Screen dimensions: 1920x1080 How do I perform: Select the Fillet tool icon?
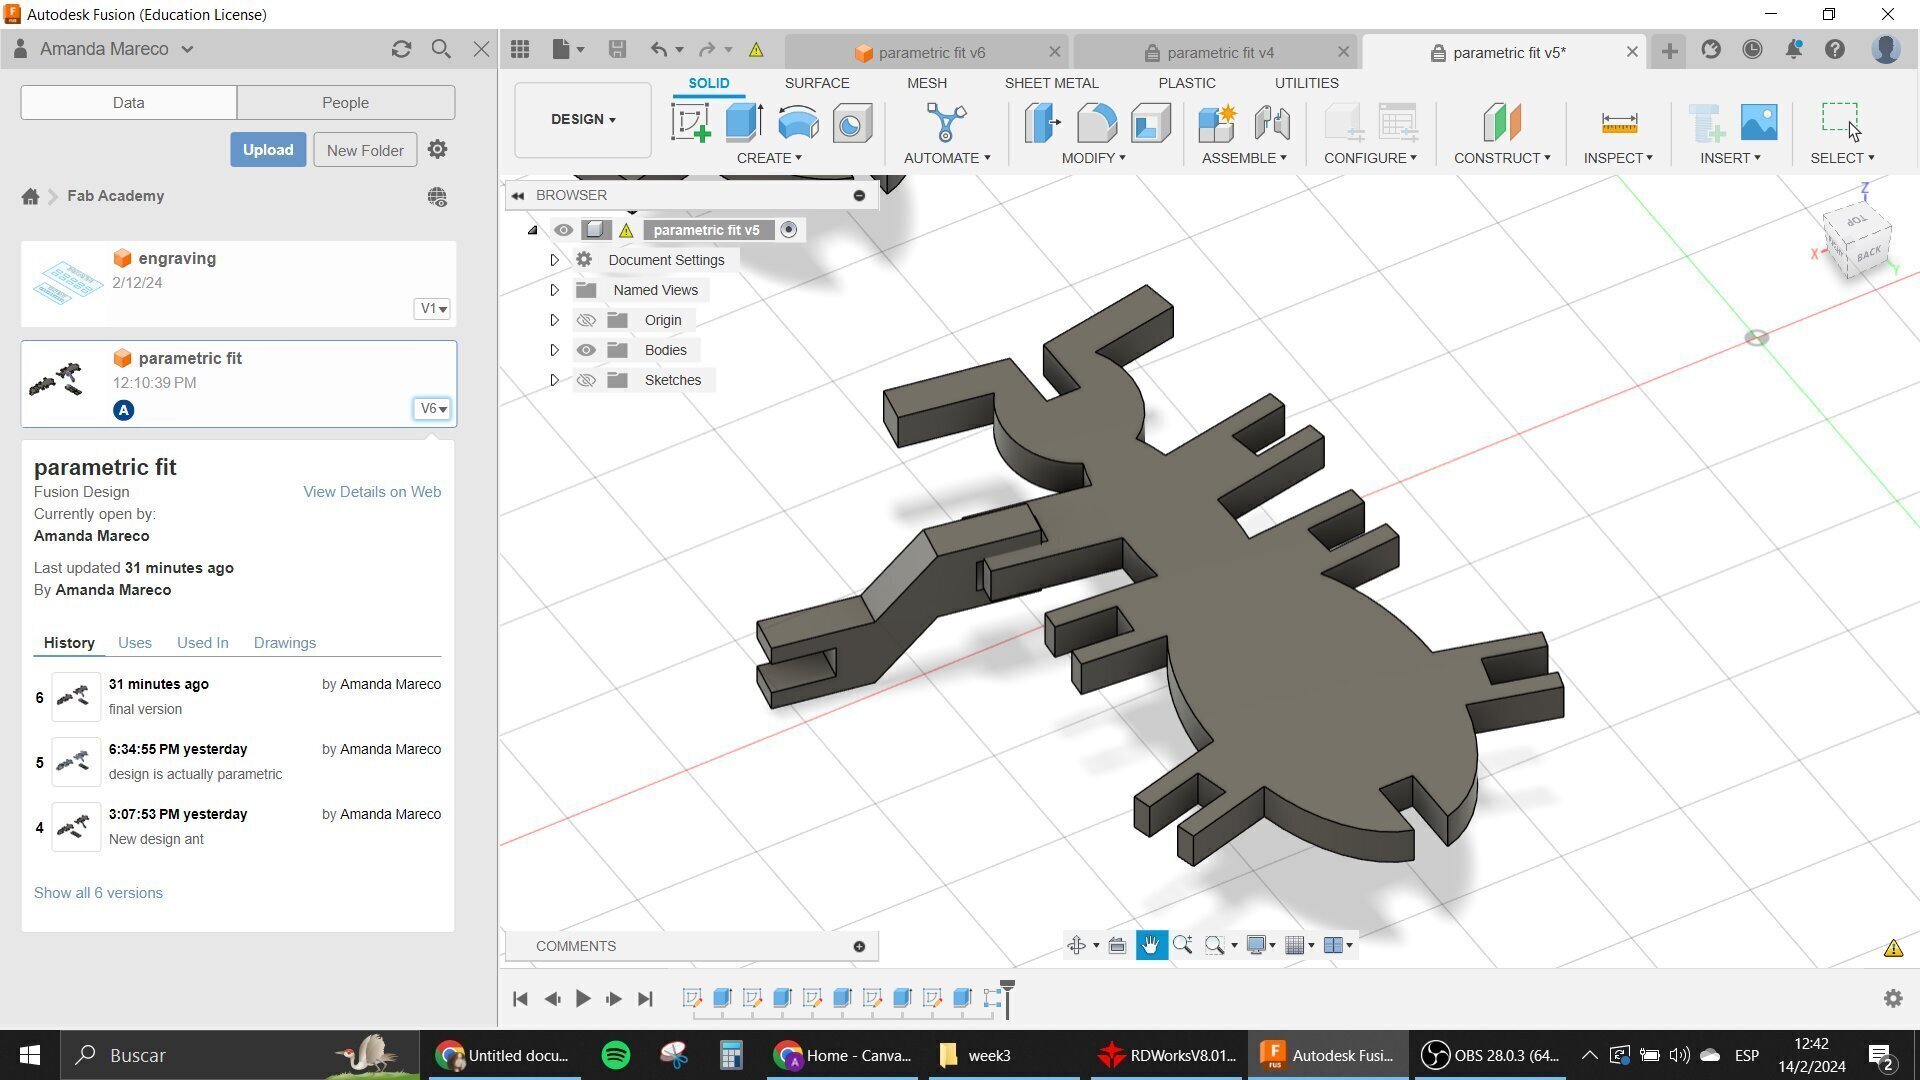1097,123
